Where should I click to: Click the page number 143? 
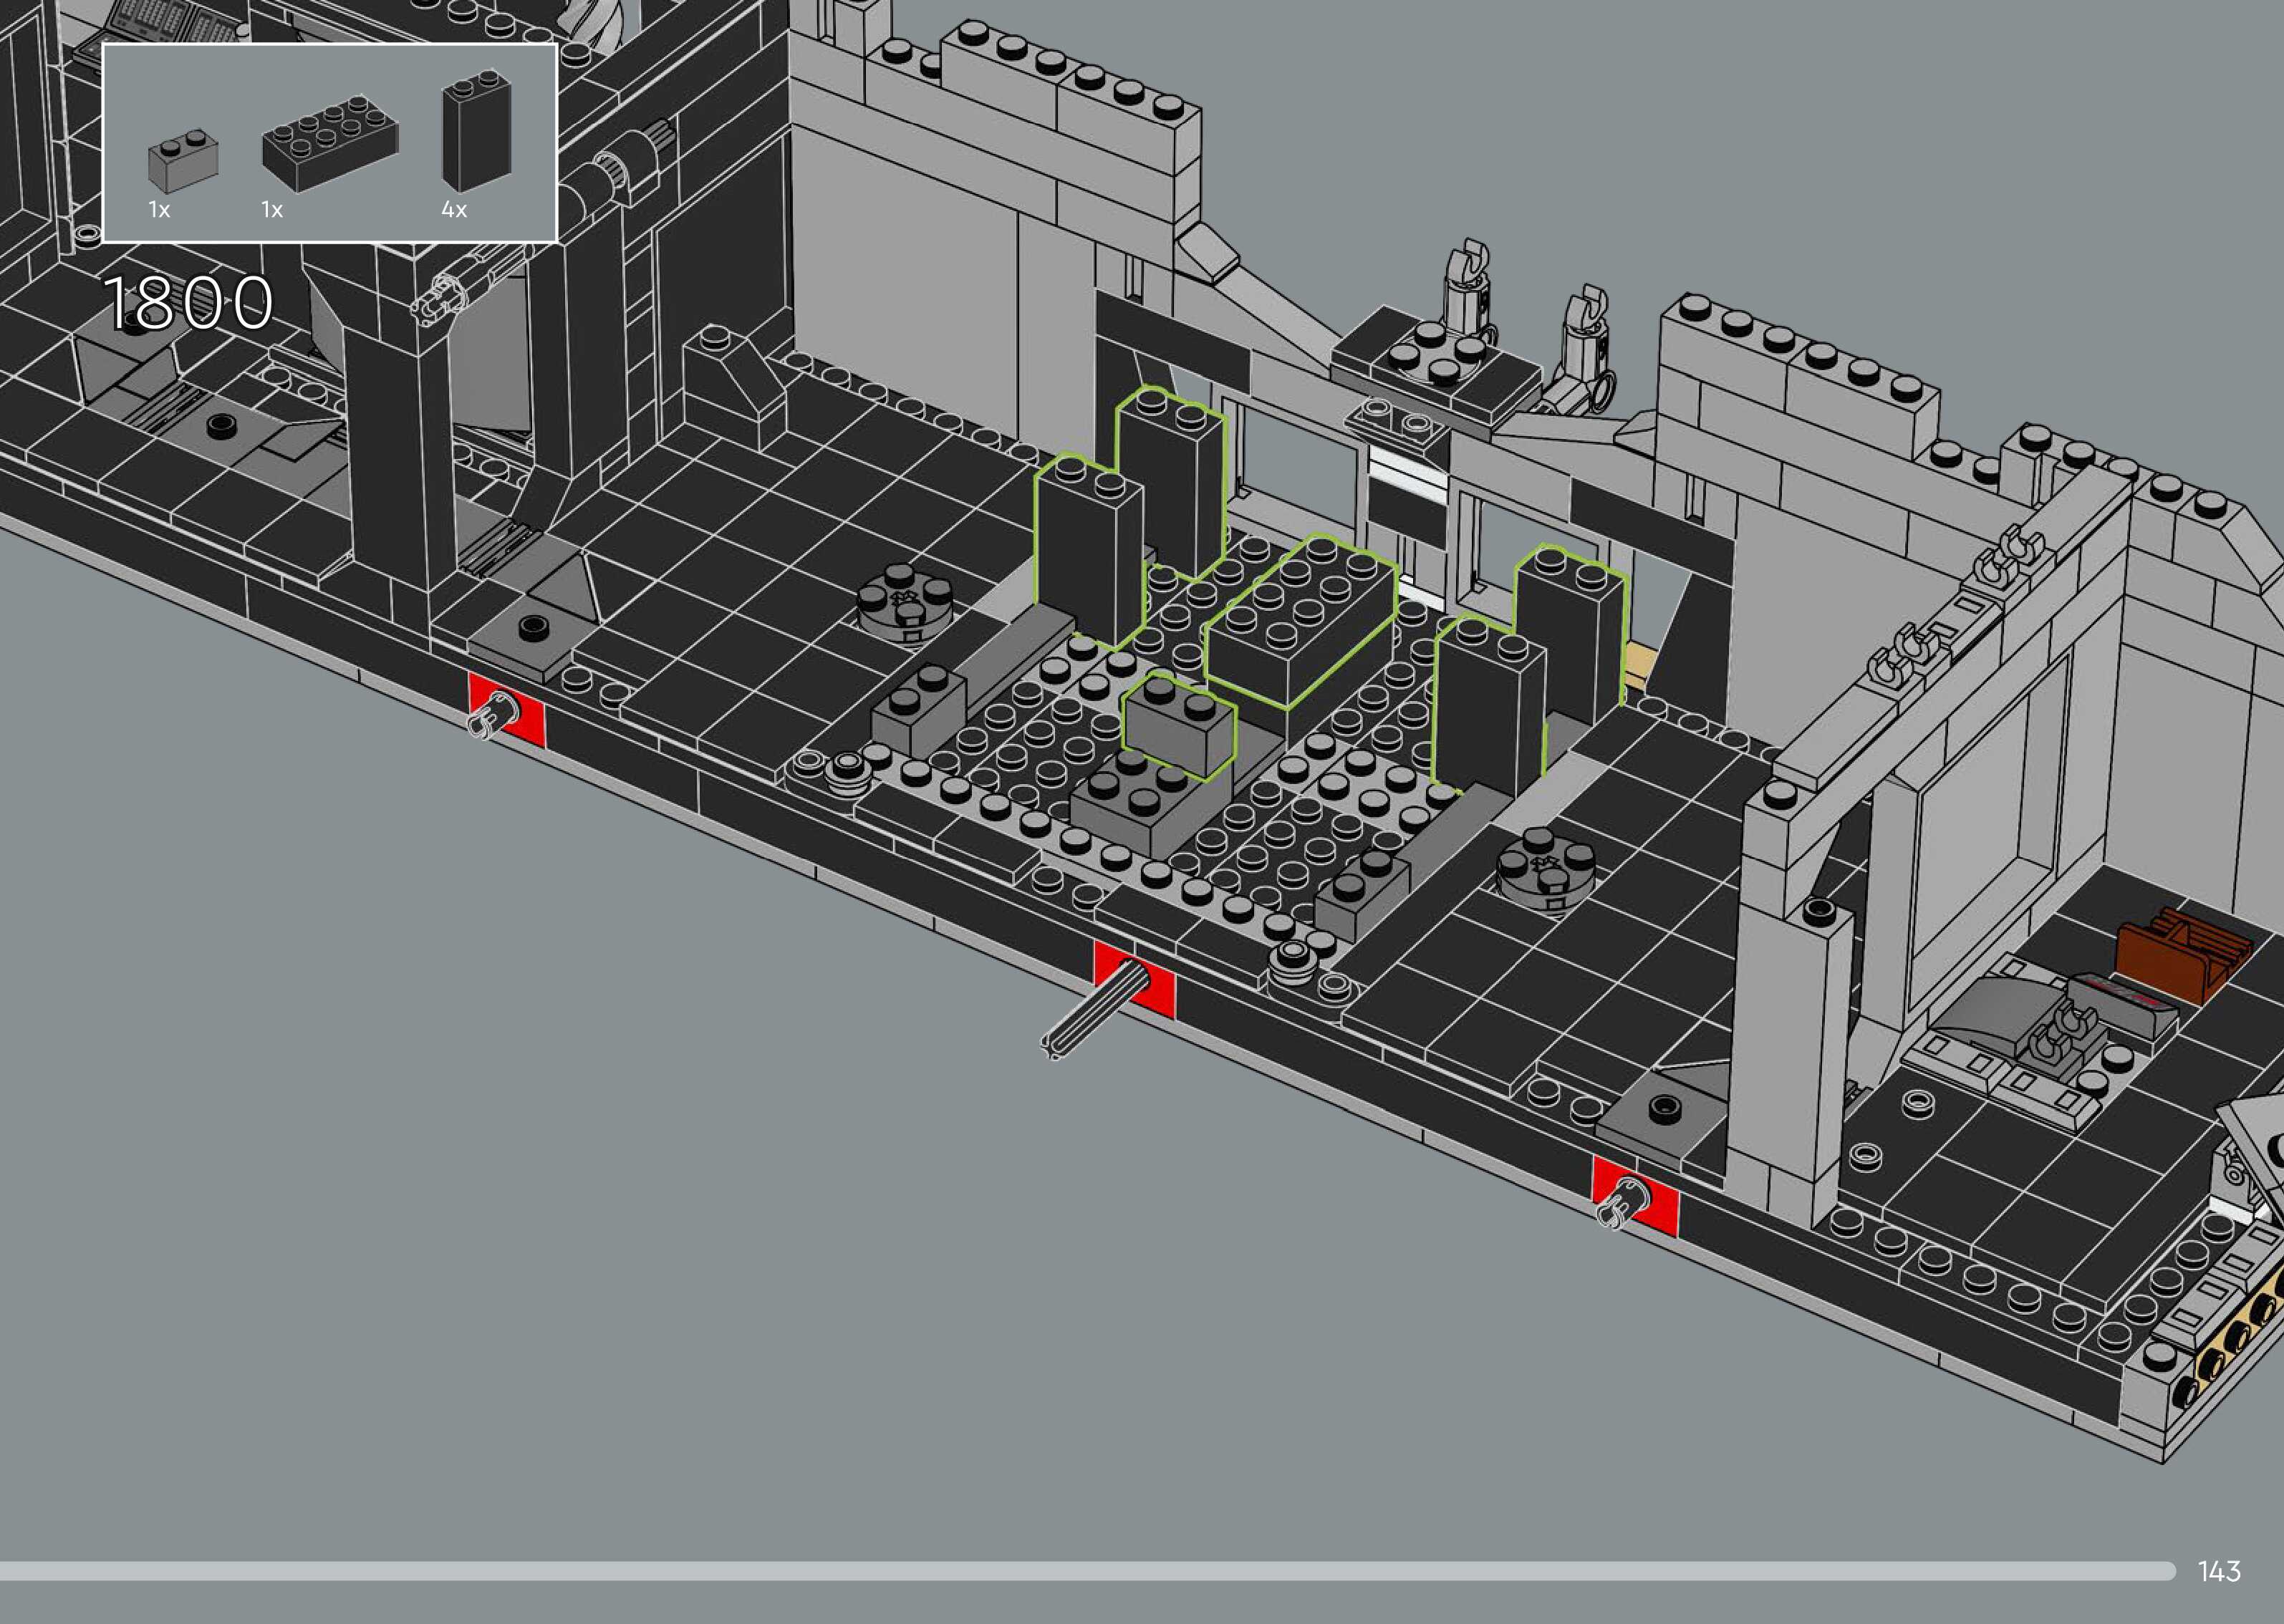tap(2219, 1571)
